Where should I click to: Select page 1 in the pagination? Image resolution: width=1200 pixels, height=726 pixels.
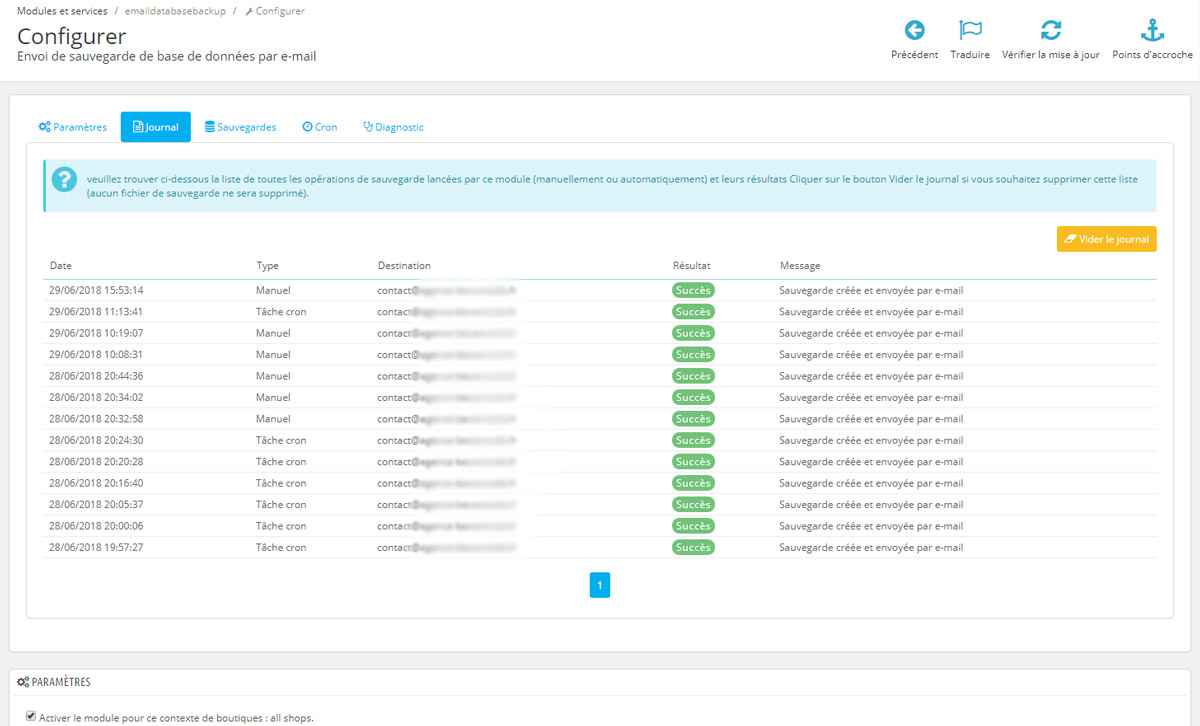[600, 585]
